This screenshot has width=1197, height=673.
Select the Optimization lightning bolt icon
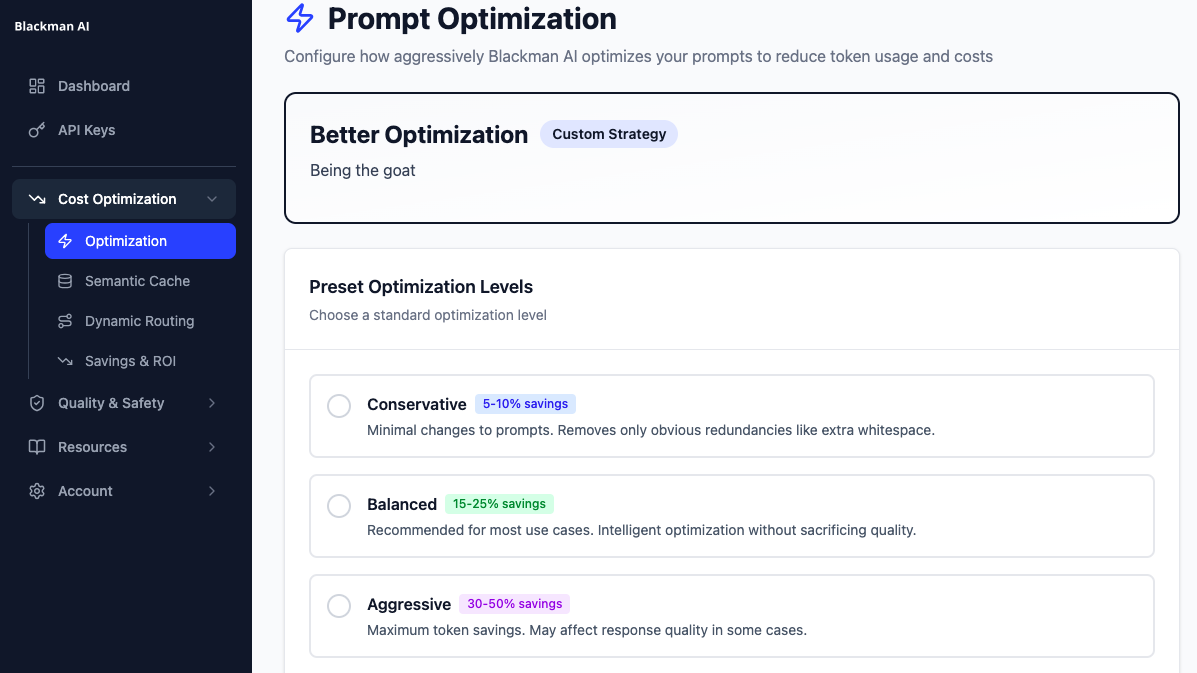(x=67, y=241)
